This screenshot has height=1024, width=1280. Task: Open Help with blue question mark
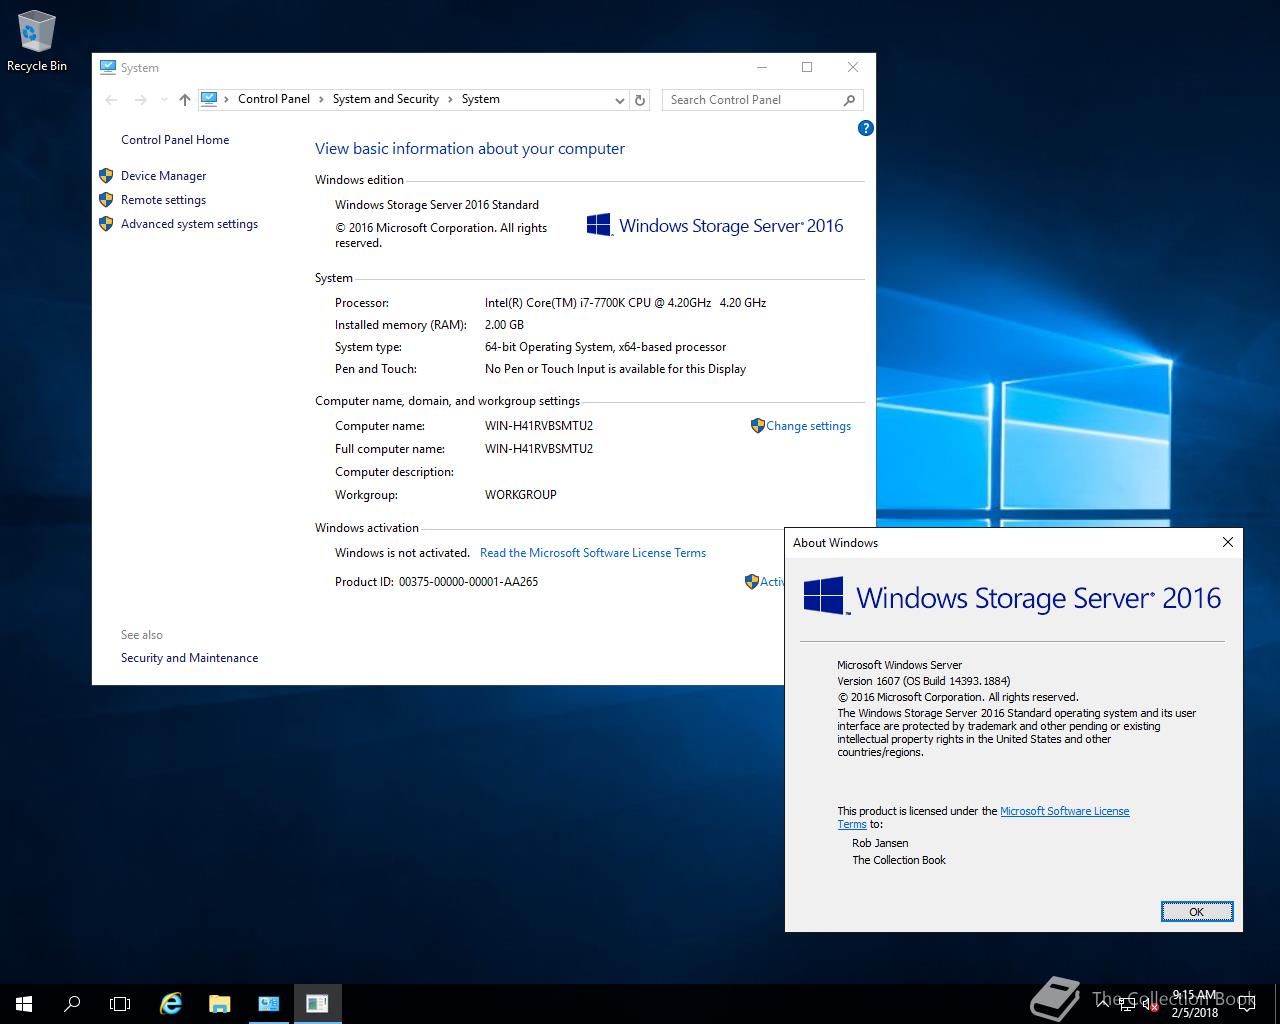tap(866, 128)
